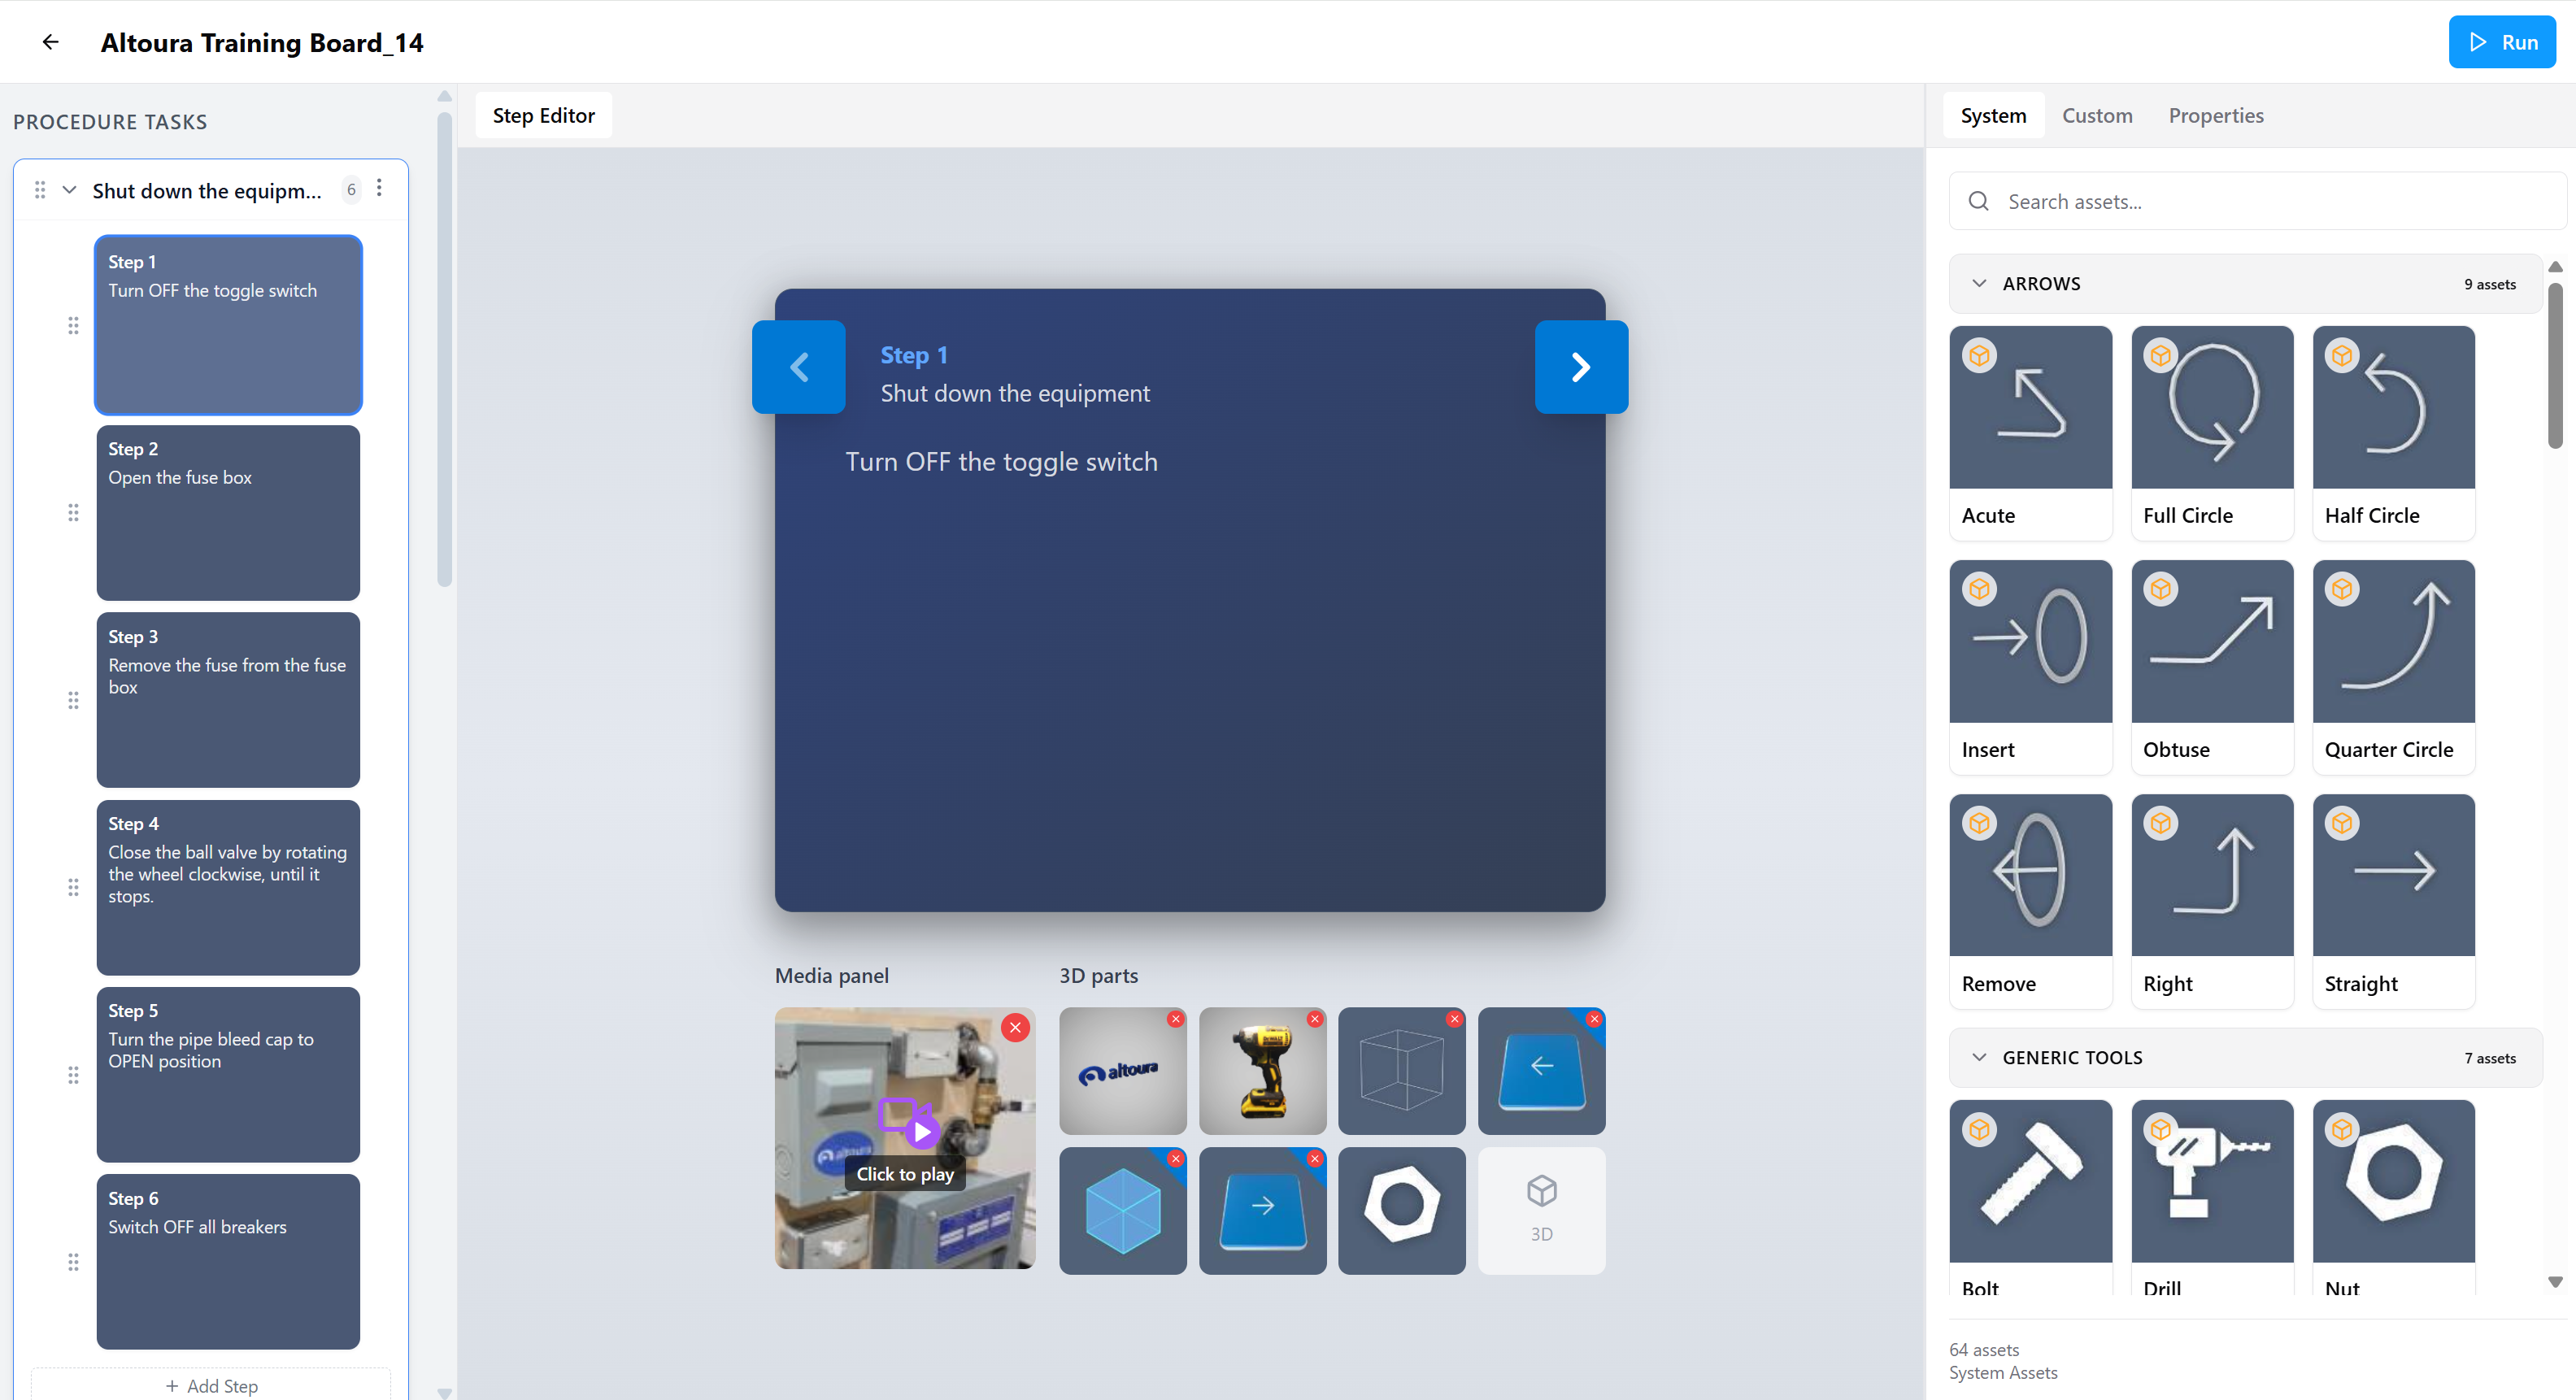Collapse the ARROWS asset group
Screen dimensions: 2576x1400
point(1978,283)
